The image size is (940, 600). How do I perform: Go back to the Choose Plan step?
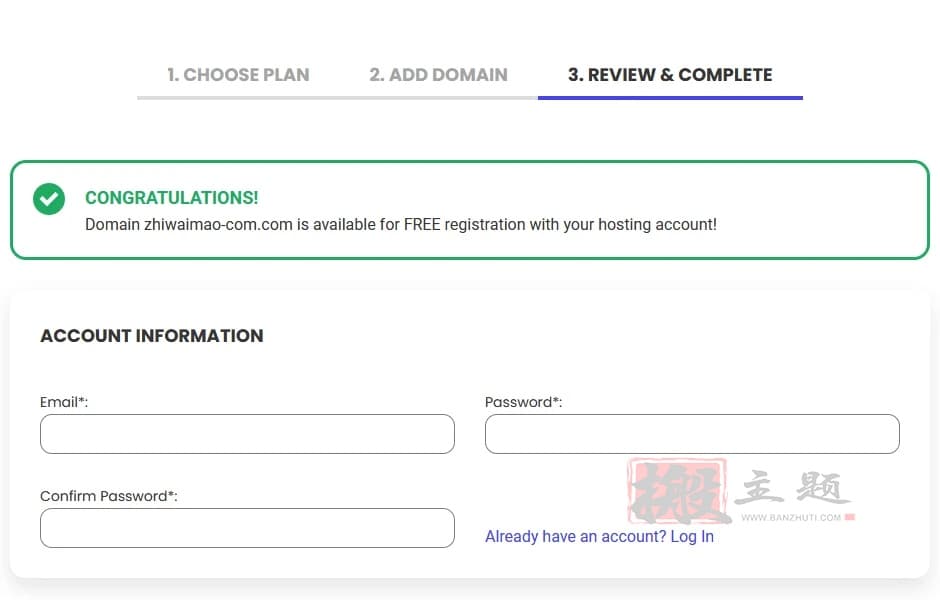[x=238, y=75]
